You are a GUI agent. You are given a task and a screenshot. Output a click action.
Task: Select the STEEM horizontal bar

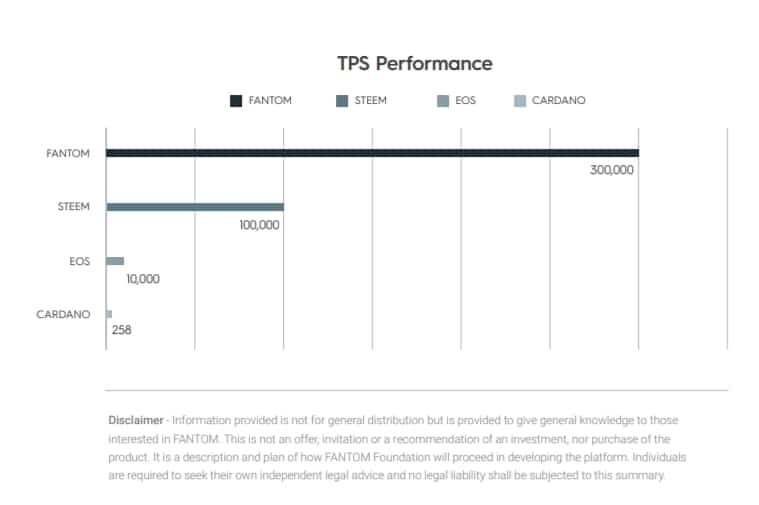(195, 207)
